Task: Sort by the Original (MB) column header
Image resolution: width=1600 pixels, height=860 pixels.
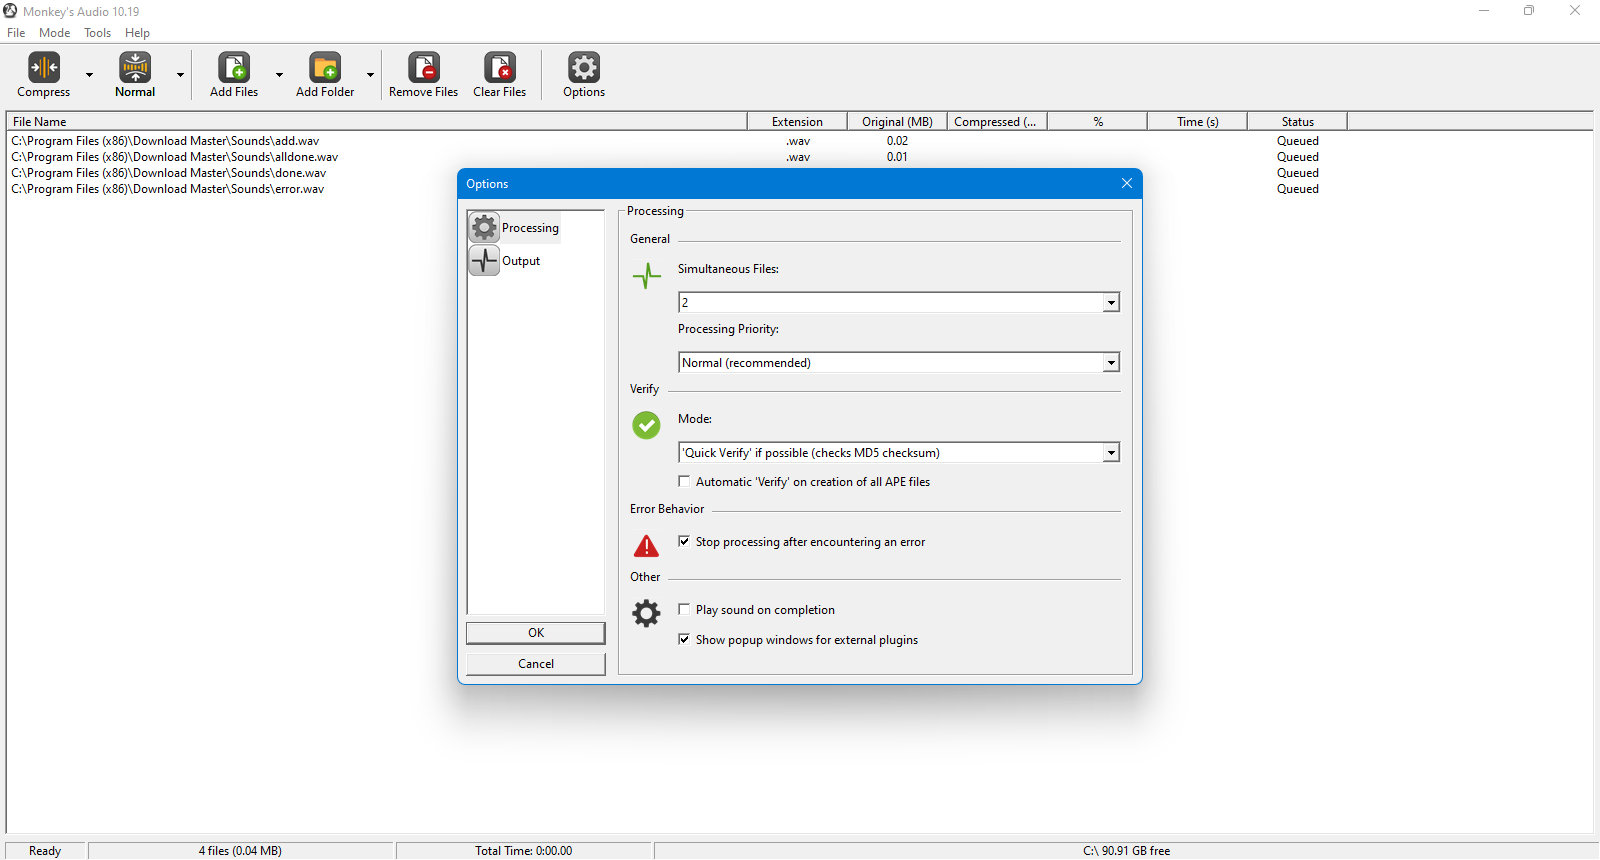Action: click(897, 121)
